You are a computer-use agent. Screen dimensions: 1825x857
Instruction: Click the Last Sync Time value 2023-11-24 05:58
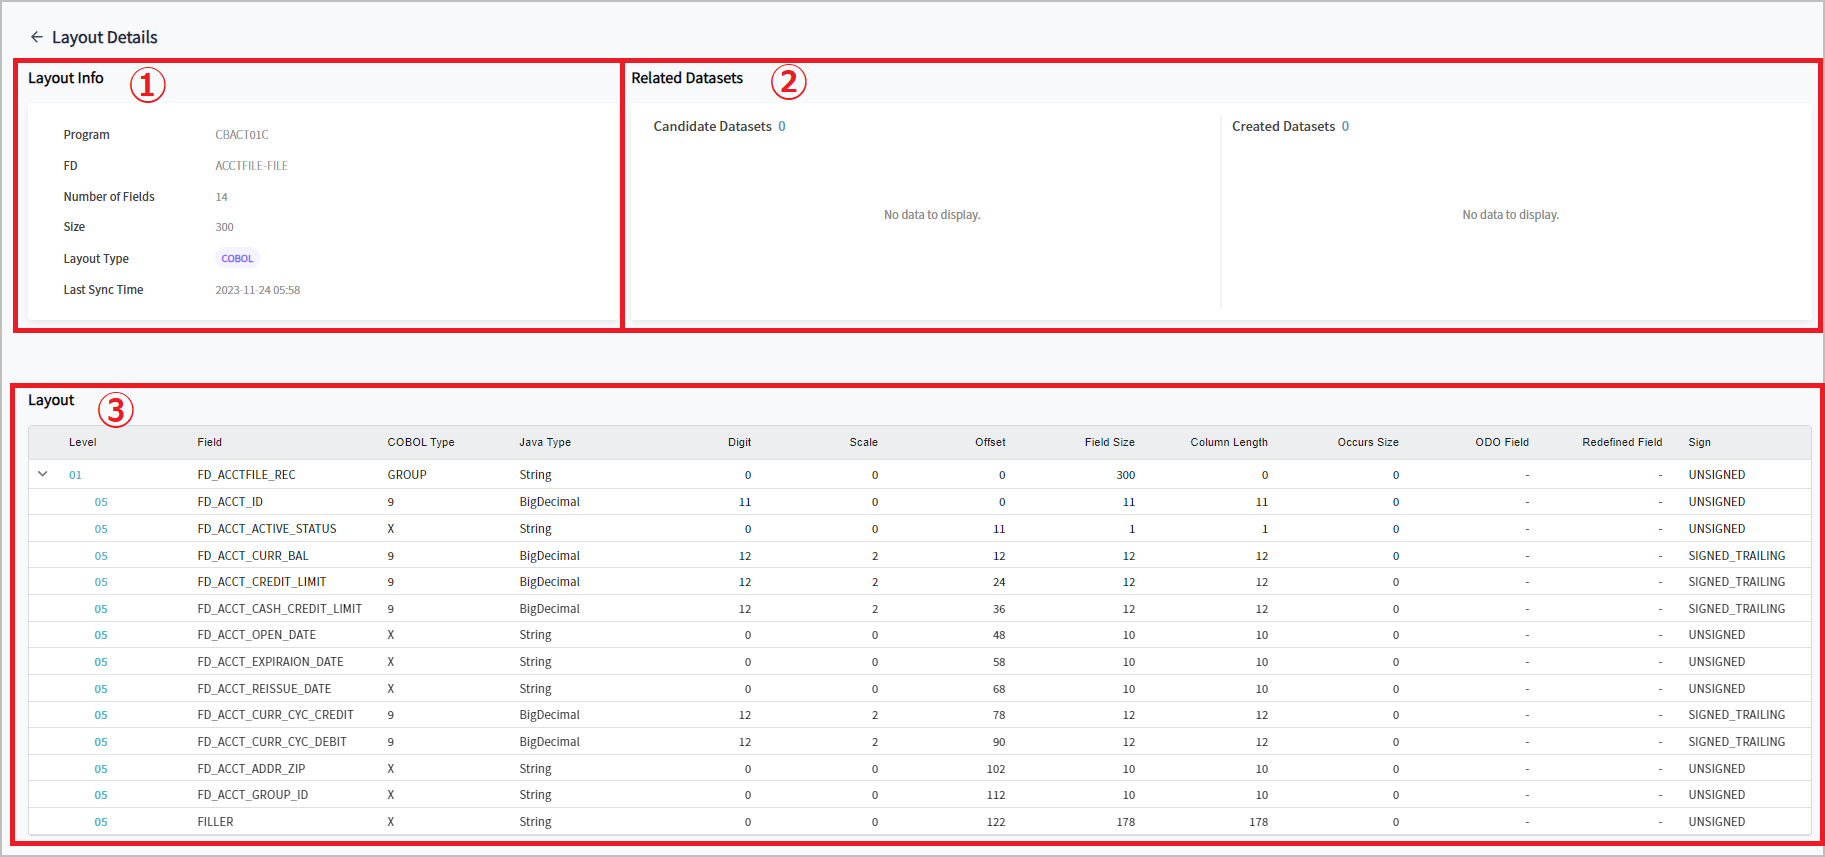[258, 290]
